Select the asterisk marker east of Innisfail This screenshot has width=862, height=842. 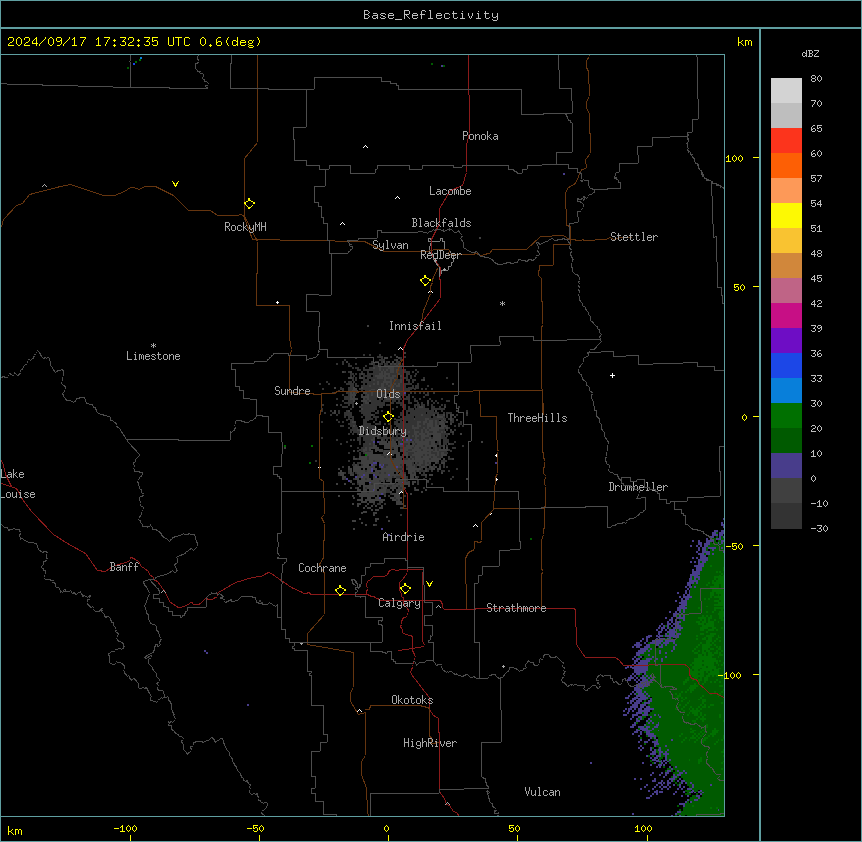tap(502, 304)
